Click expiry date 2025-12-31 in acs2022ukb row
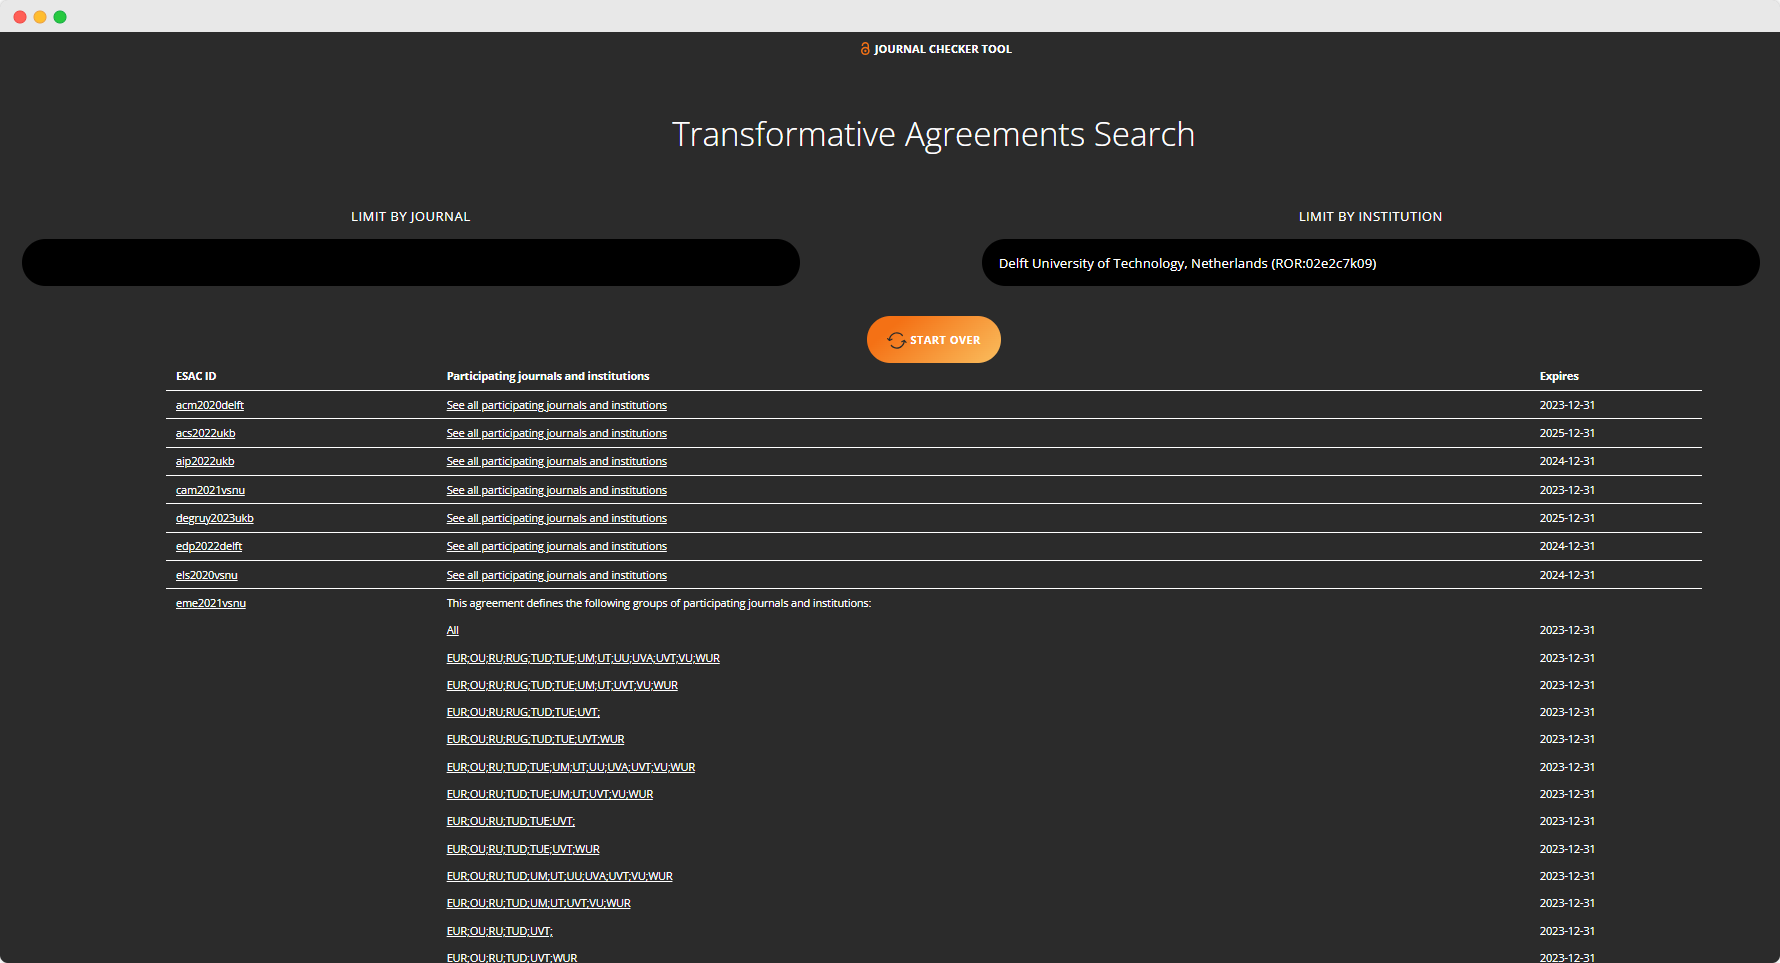The image size is (1780, 963). tap(1567, 433)
